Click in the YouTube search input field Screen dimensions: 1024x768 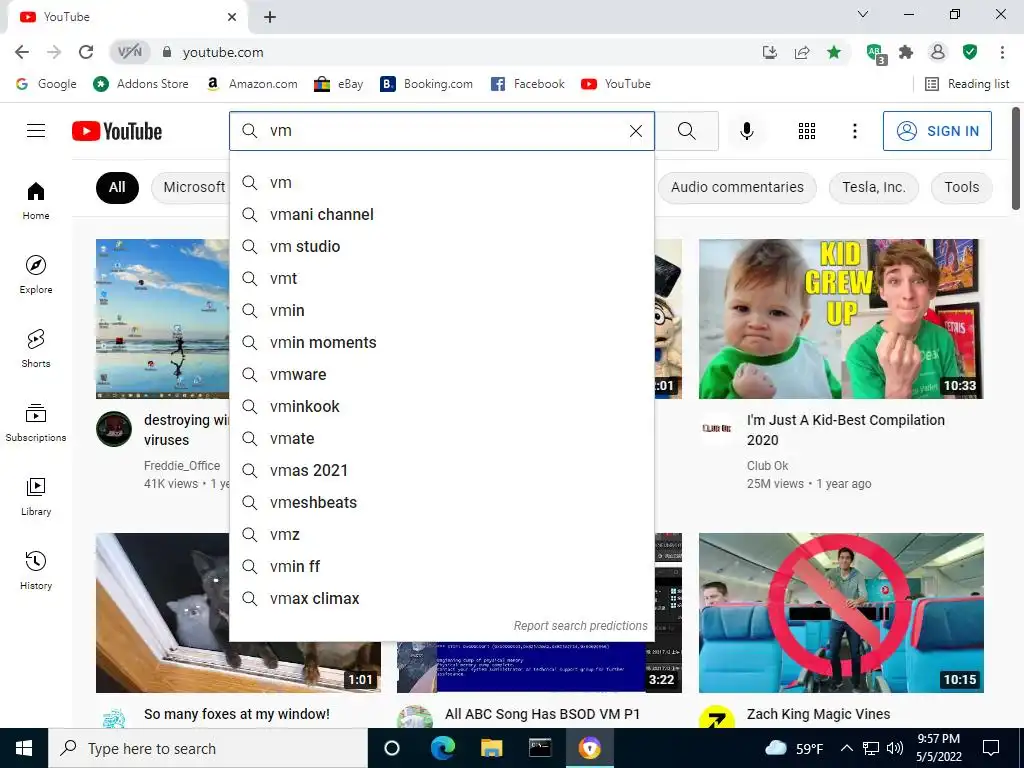point(442,131)
